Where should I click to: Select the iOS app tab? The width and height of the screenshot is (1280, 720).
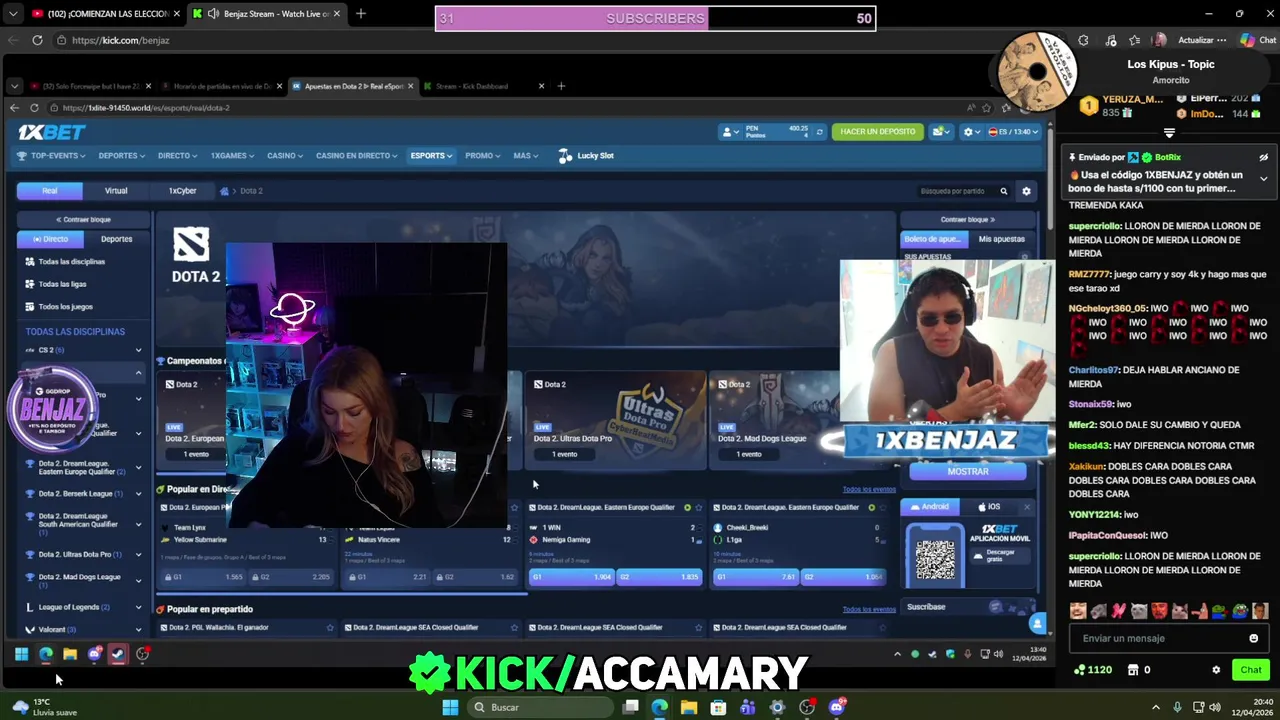989,507
